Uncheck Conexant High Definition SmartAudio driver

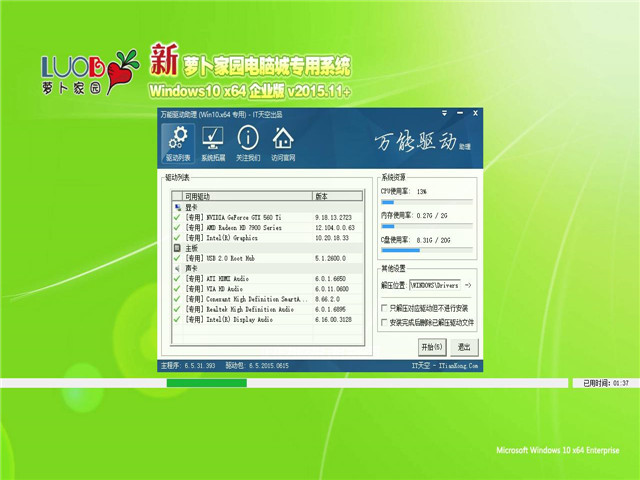(x=177, y=299)
